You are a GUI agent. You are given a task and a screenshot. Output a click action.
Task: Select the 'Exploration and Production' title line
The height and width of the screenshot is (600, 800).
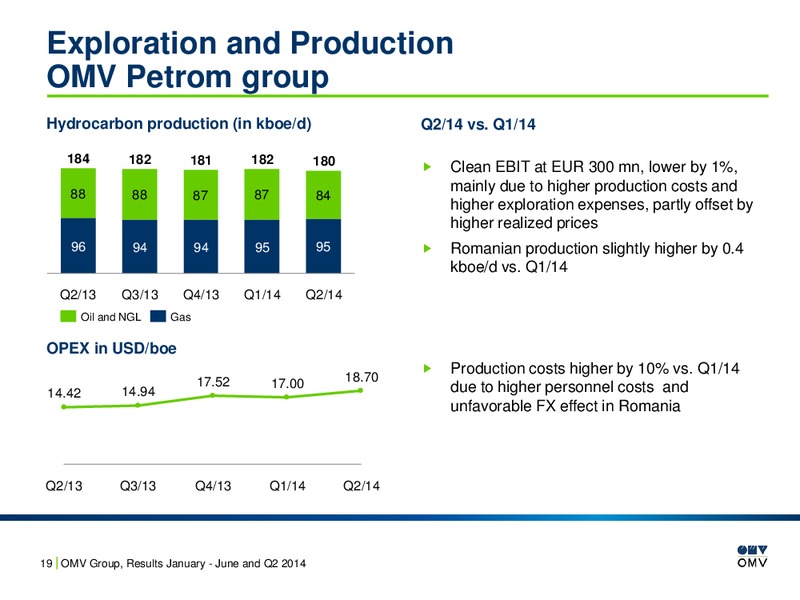coord(250,42)
